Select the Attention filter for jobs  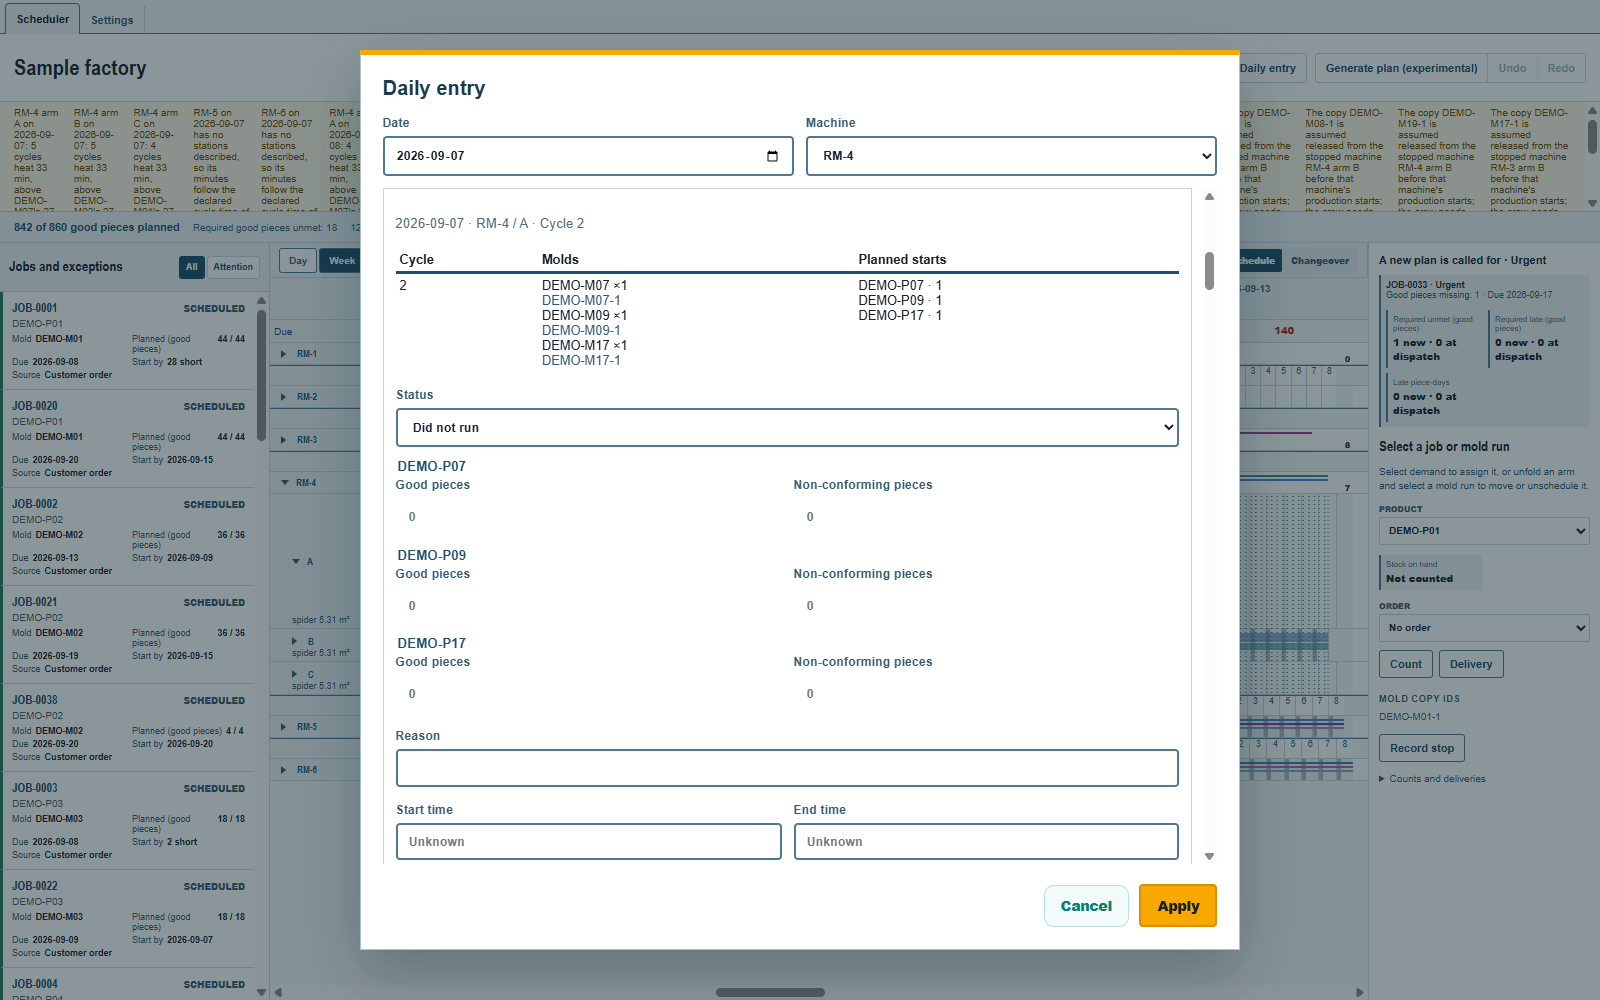pyautogui.click(x=233, y=267)
